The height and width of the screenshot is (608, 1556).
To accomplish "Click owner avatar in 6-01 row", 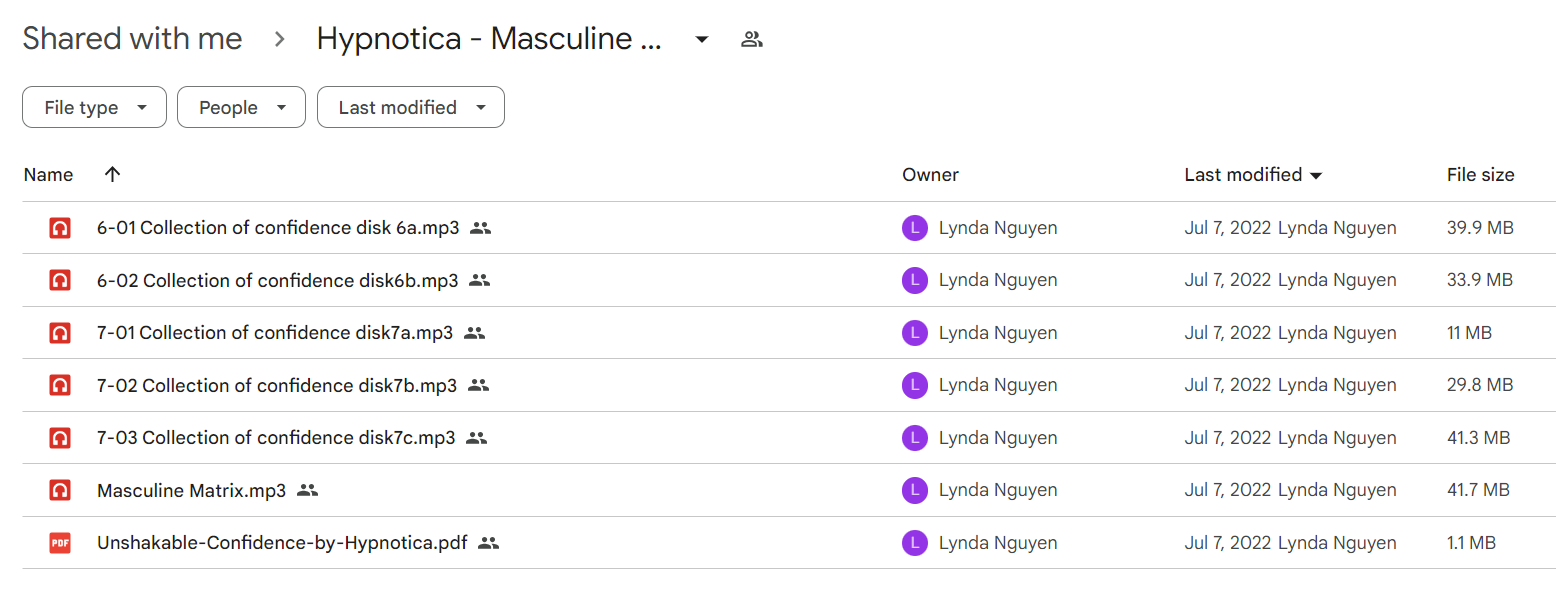I will pyautogui.click(x=914, y=228).
